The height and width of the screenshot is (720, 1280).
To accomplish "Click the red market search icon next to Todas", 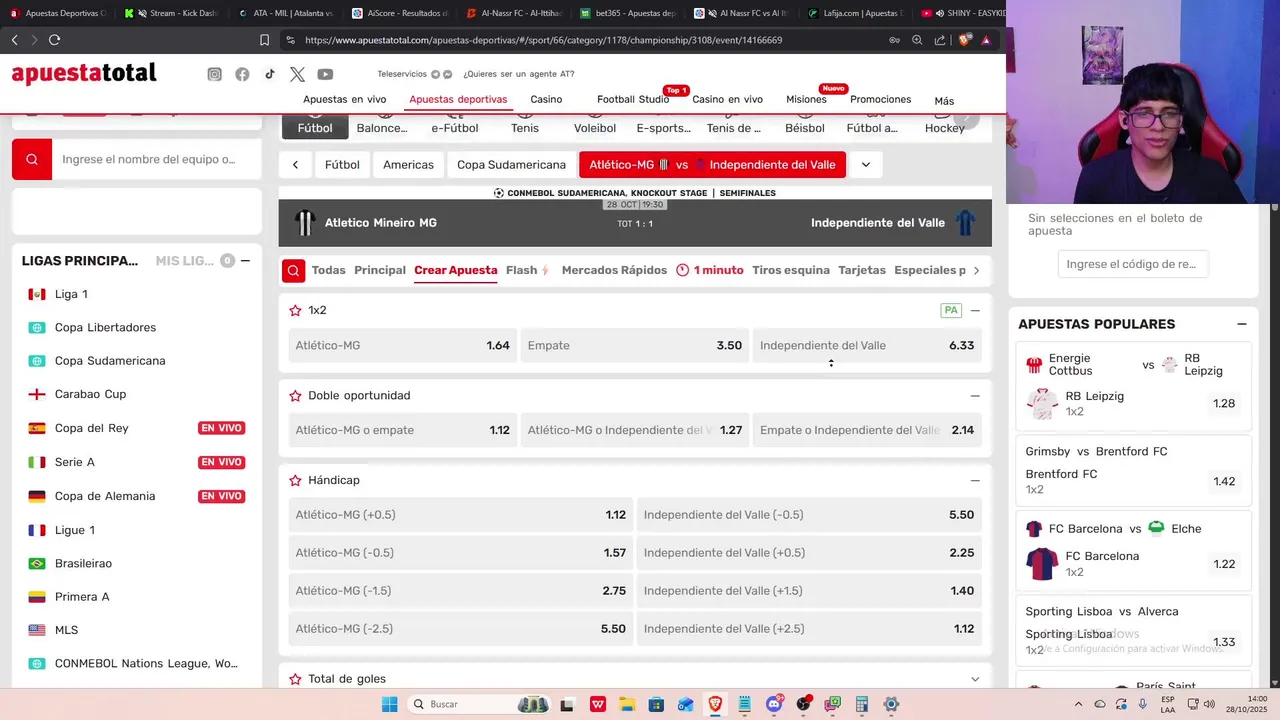I will tap(293, 270).
